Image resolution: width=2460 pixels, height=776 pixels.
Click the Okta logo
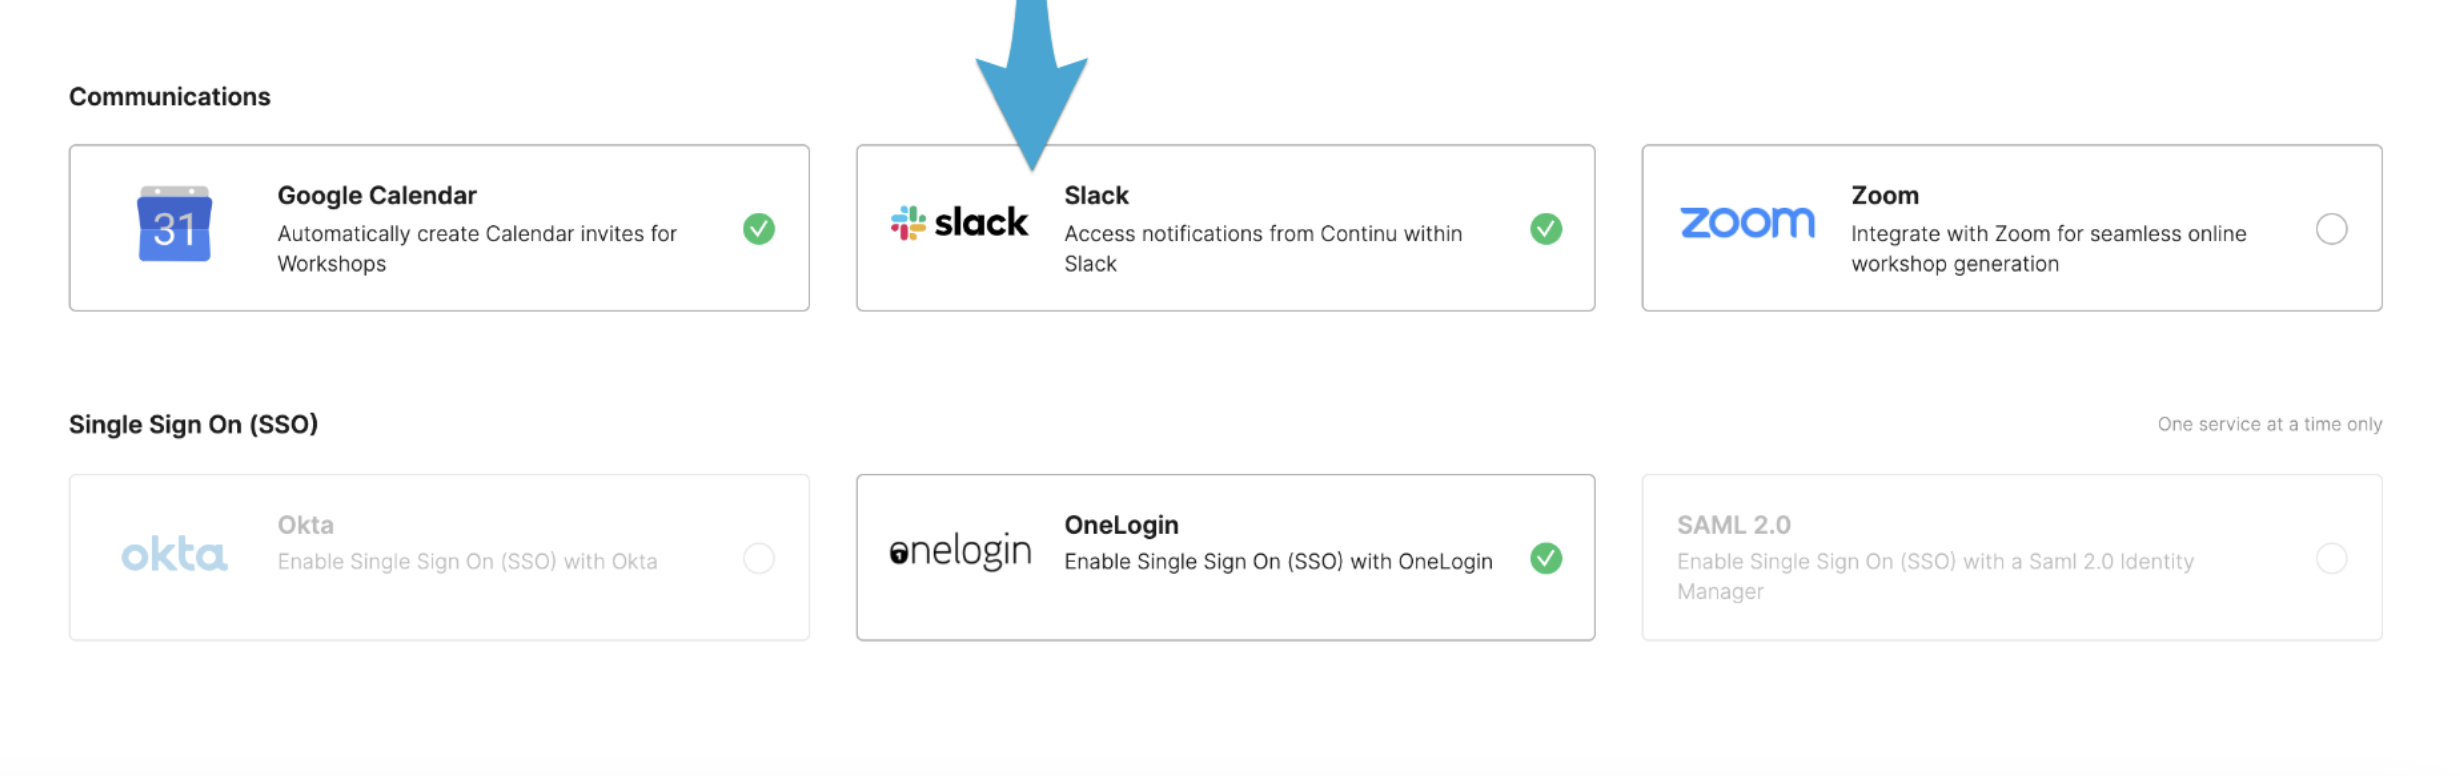174,553
